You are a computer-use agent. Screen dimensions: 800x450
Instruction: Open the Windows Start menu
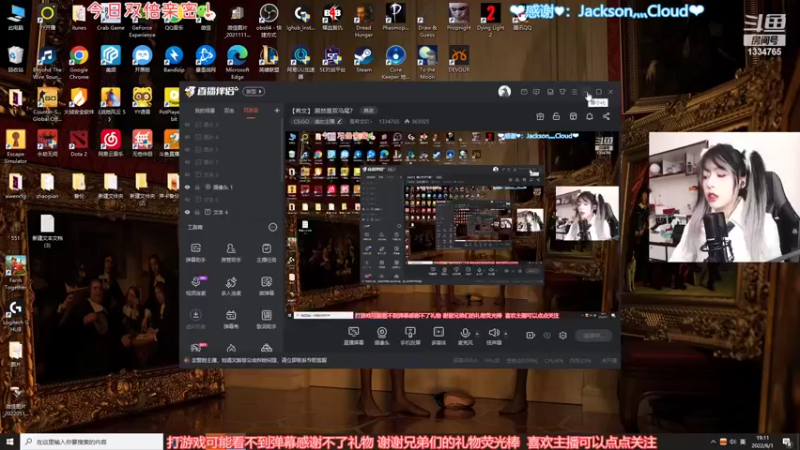point(10,442)
